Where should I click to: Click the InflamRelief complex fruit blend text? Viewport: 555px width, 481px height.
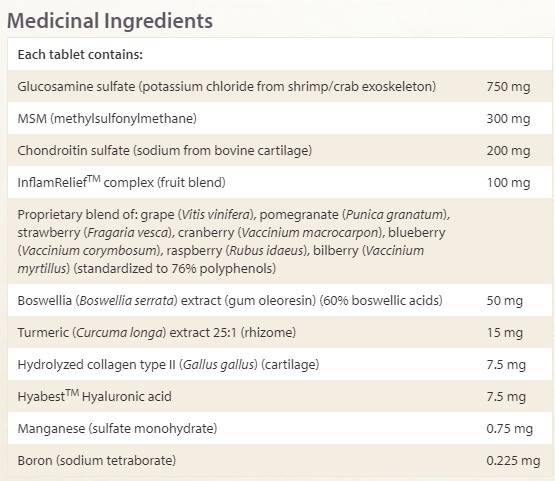point(121,182)
